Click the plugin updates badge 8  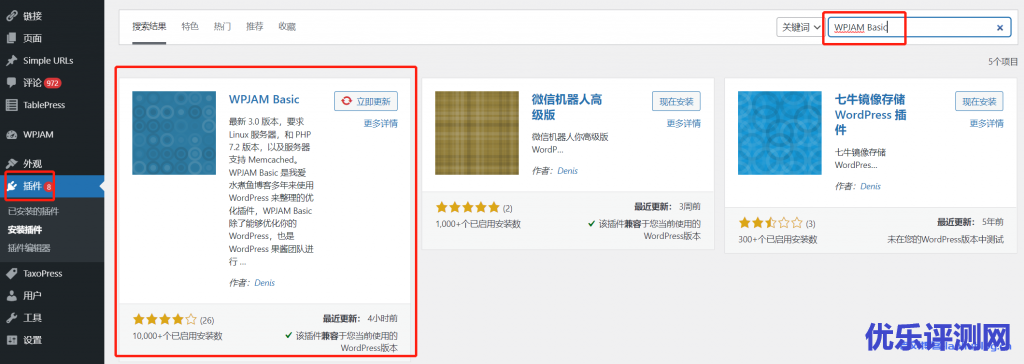click(x=49, y=187)
